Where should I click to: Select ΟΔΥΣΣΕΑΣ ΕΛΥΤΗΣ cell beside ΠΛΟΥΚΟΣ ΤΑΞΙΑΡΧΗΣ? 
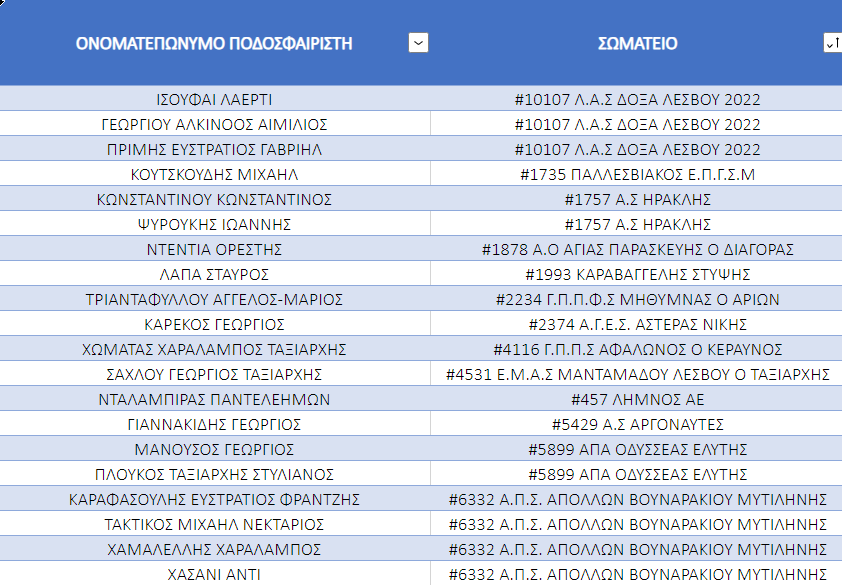click(636, 473)
